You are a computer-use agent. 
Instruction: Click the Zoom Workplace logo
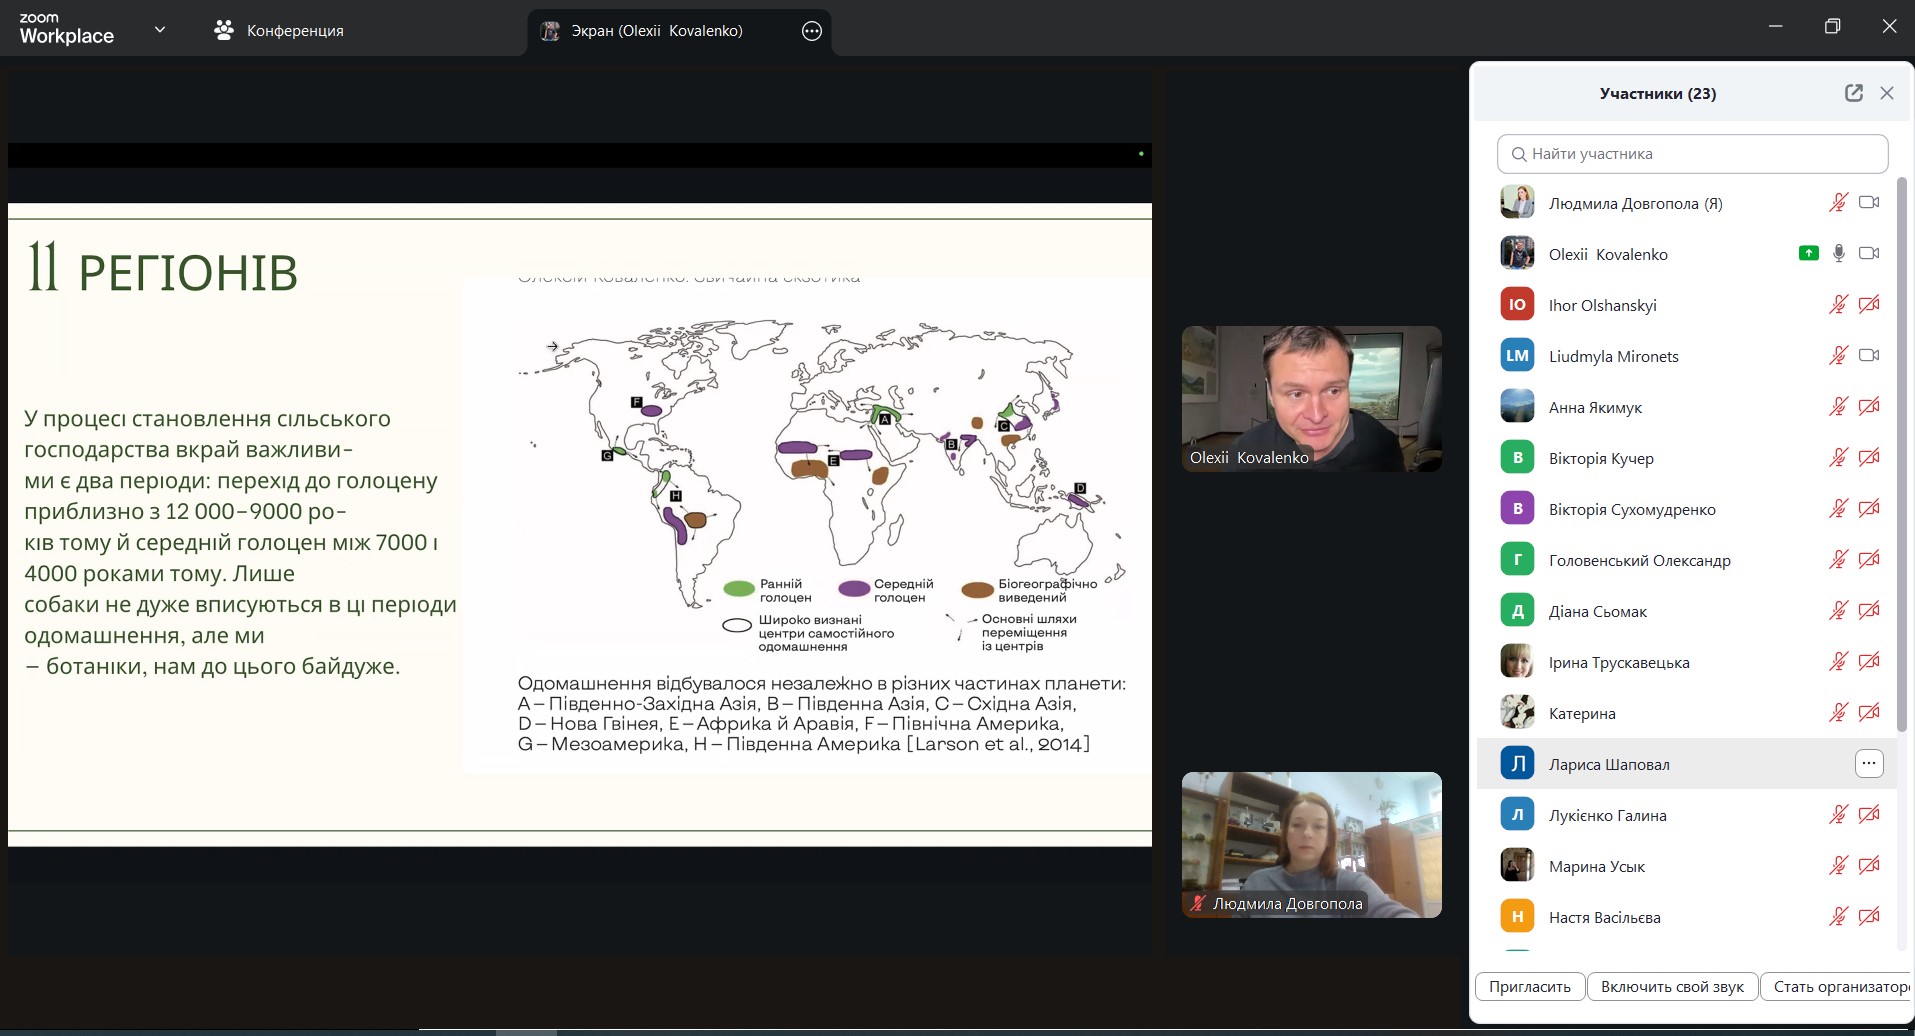(66, 30)
